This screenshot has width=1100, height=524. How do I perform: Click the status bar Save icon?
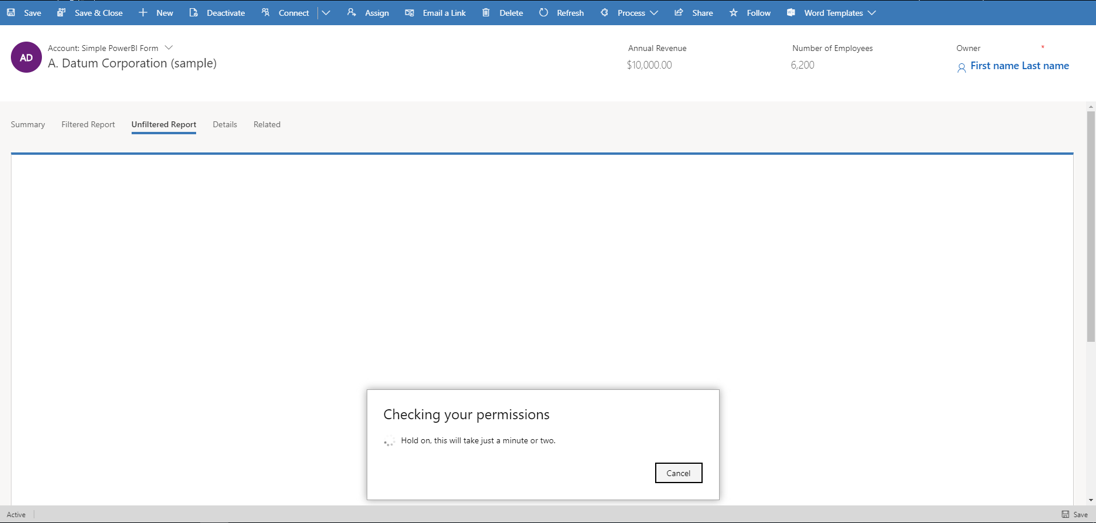[x=1066, y=514]
